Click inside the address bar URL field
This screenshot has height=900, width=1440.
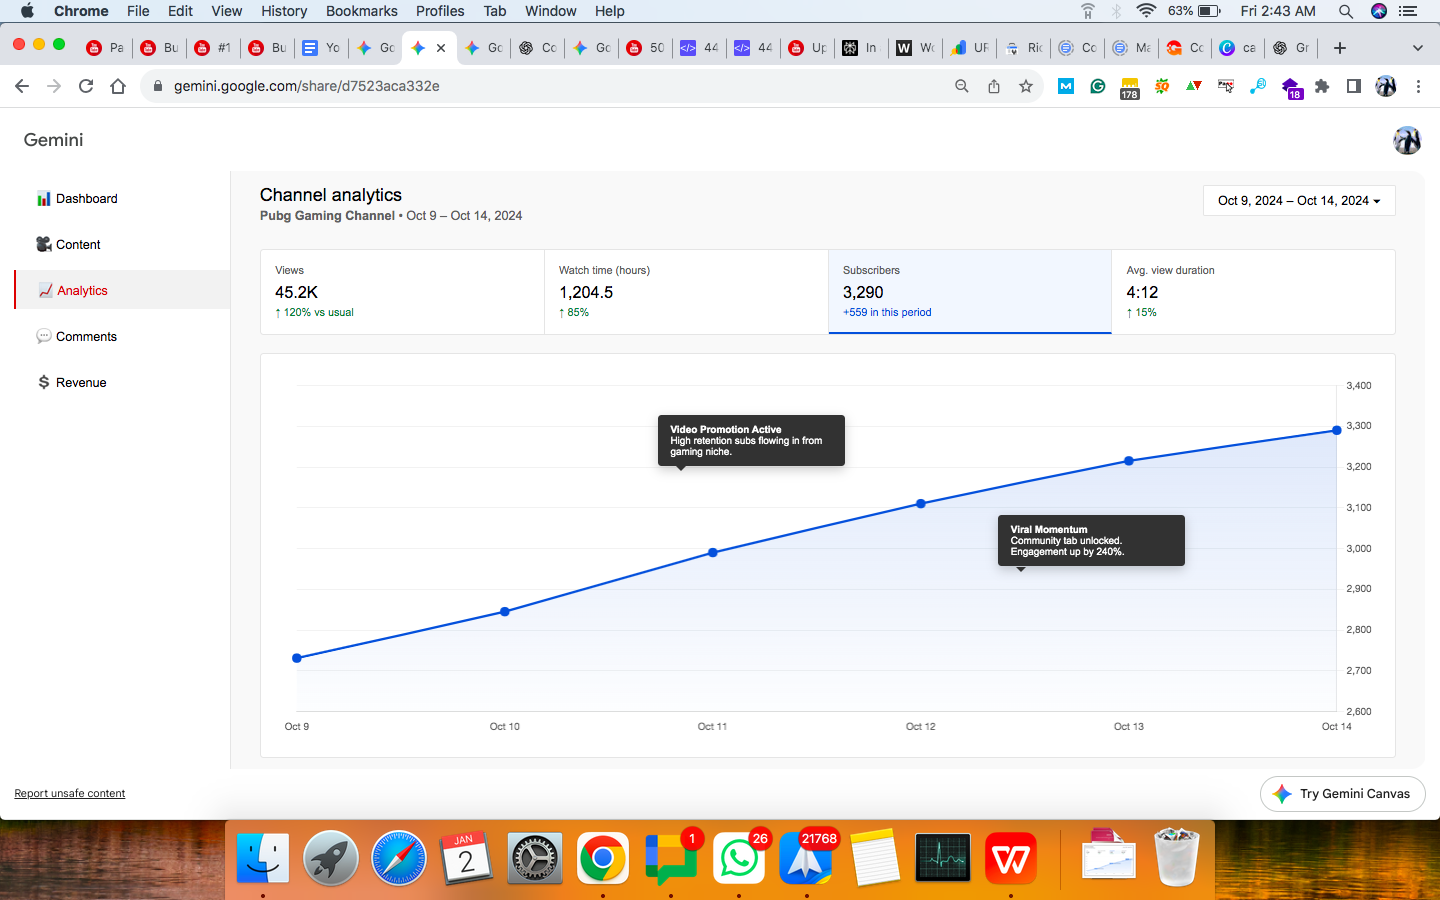[x=300, y=86]
